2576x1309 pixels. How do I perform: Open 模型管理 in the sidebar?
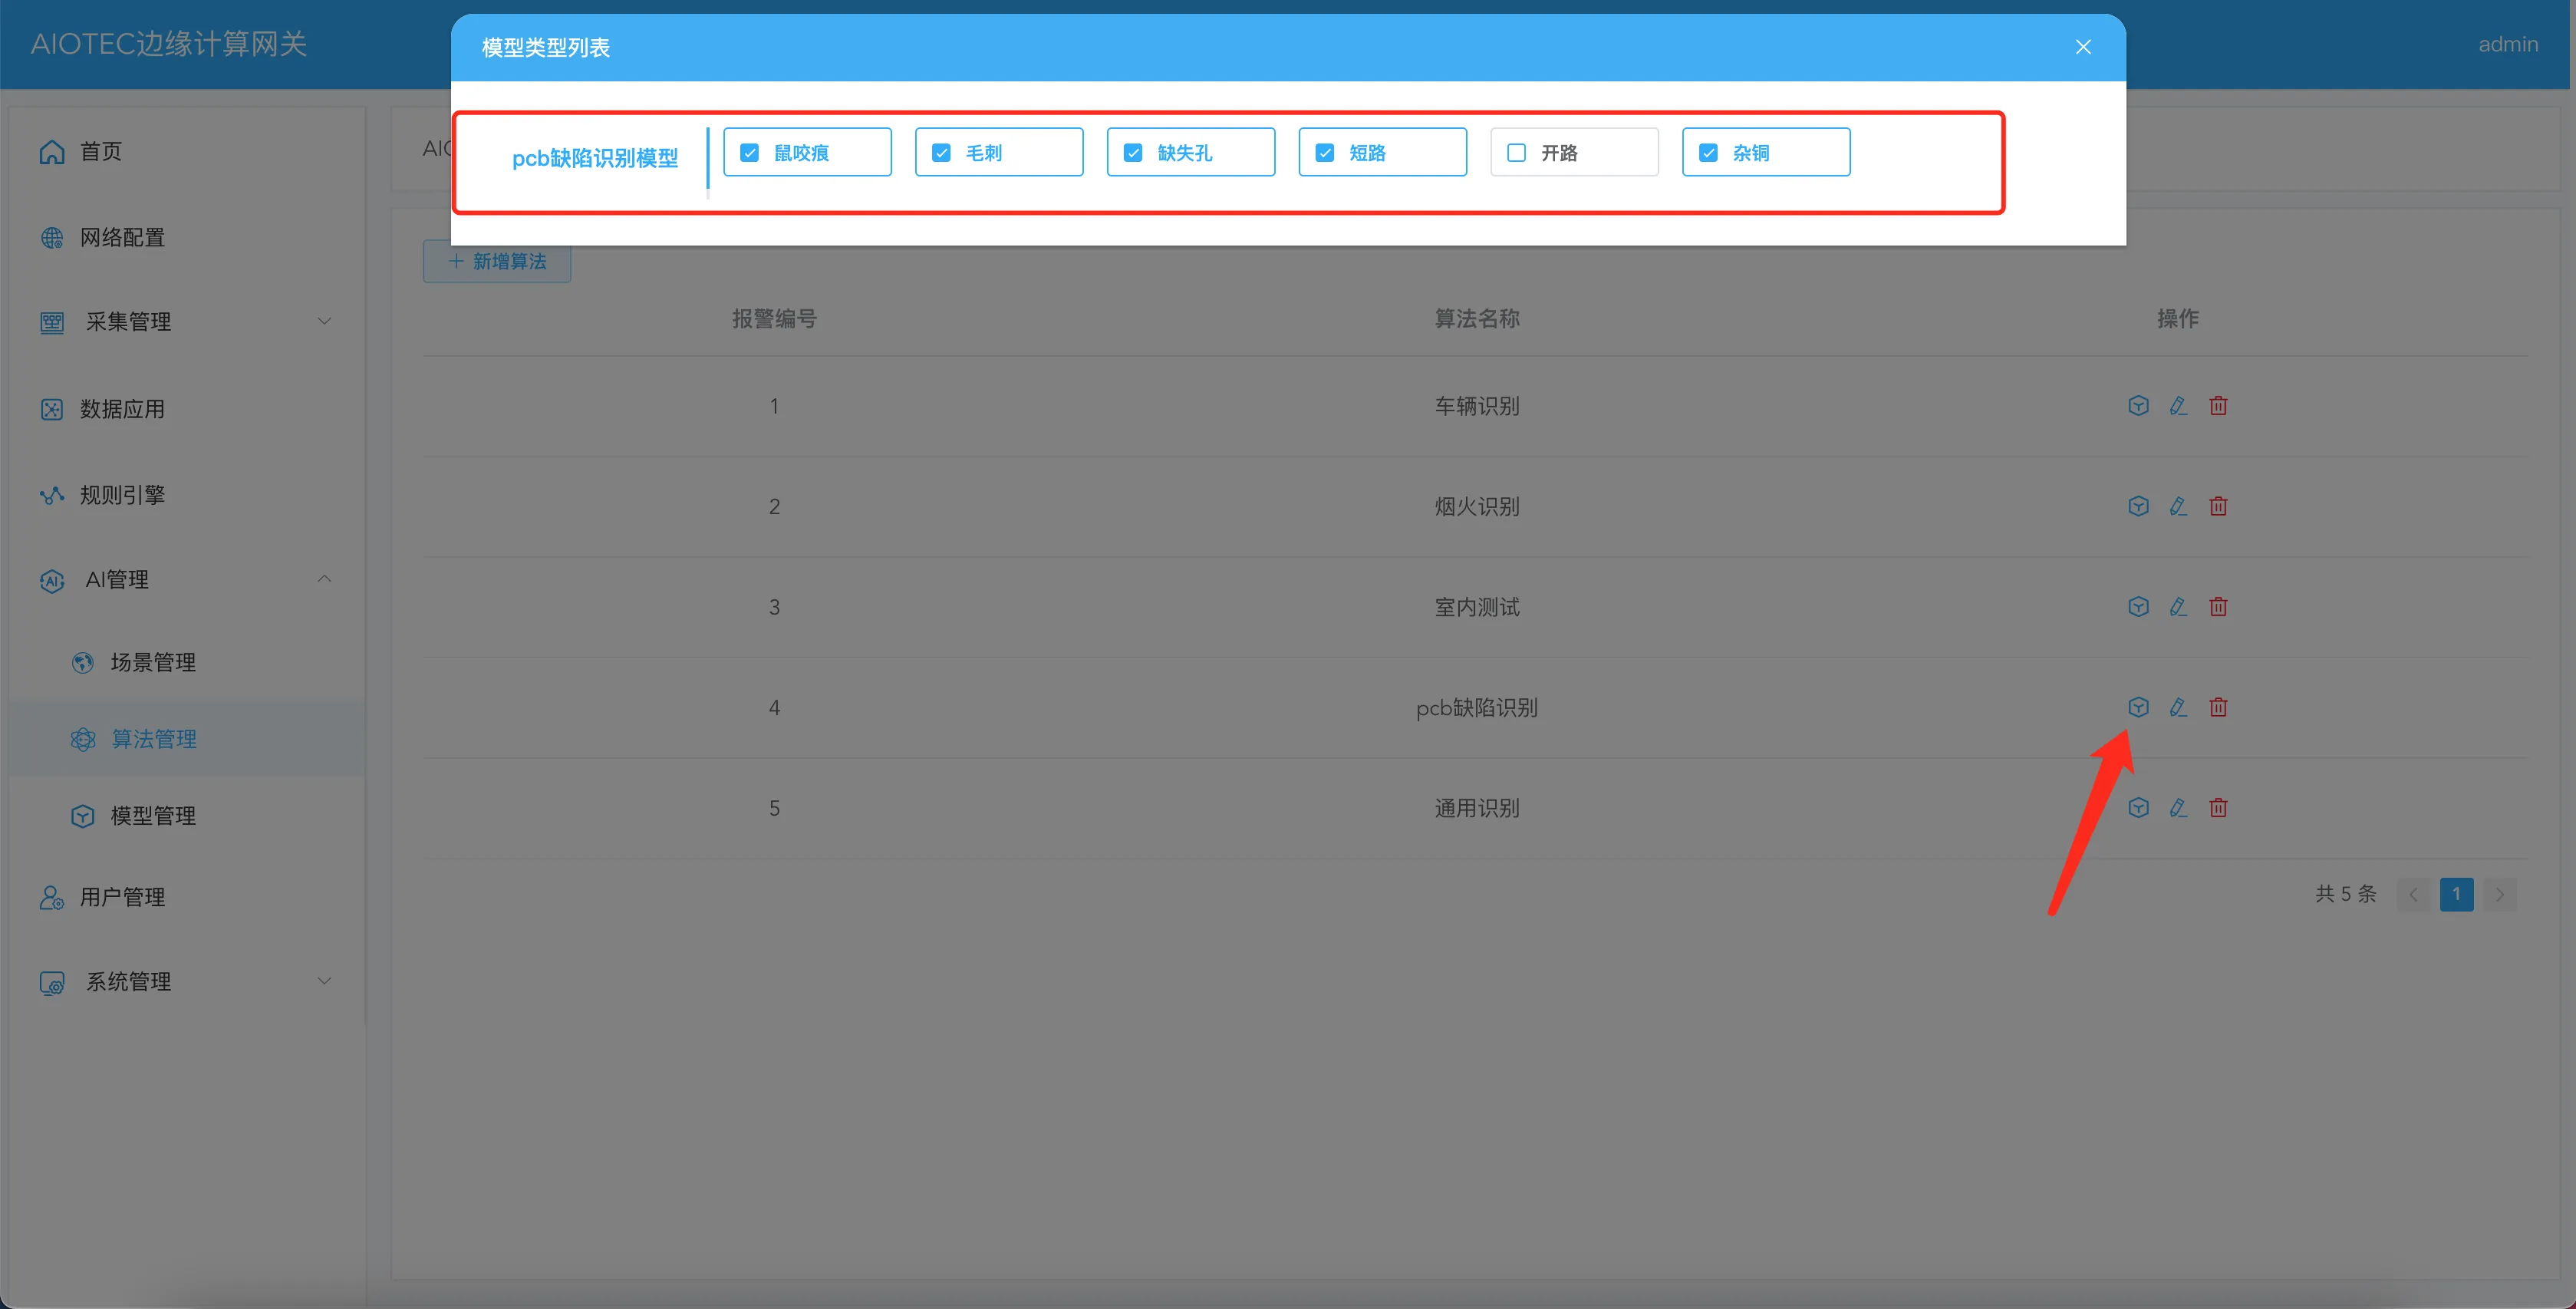(x=153, y=816)
